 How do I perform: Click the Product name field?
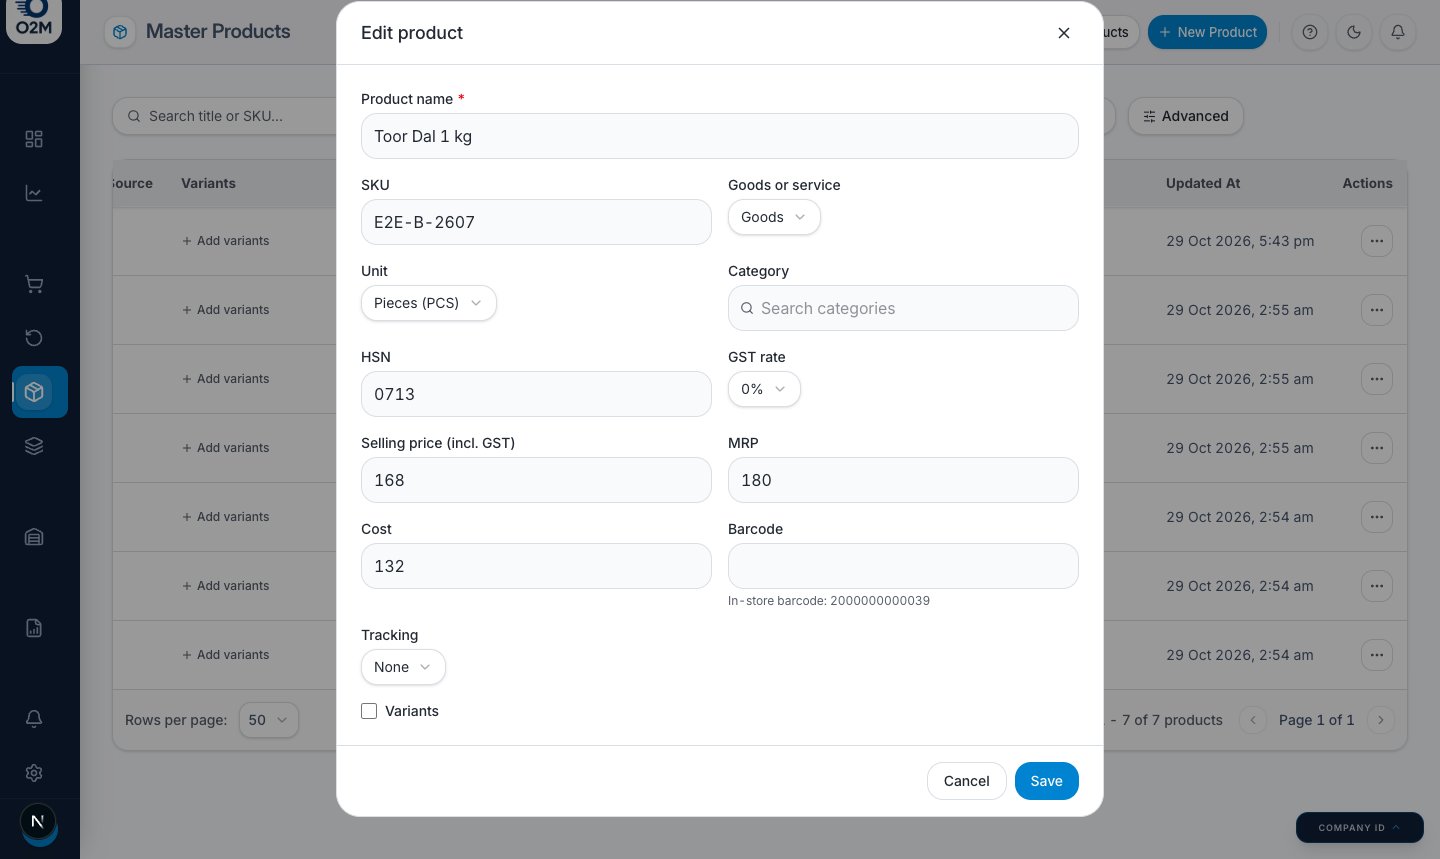pos(720,136)
